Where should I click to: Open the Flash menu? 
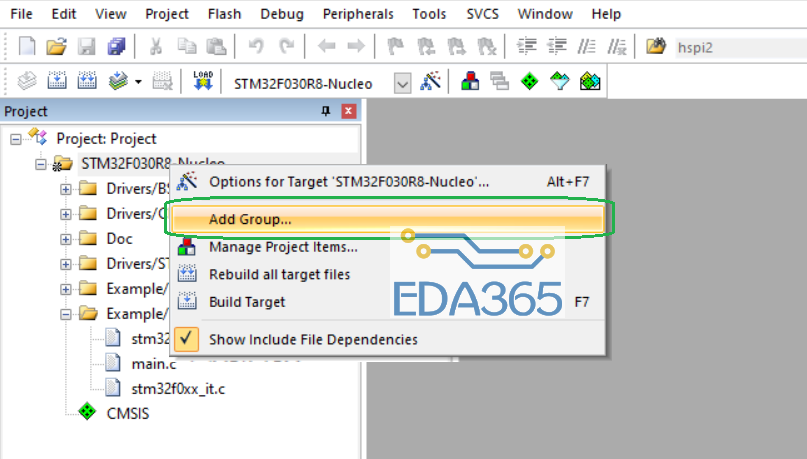tap(224, 14)
